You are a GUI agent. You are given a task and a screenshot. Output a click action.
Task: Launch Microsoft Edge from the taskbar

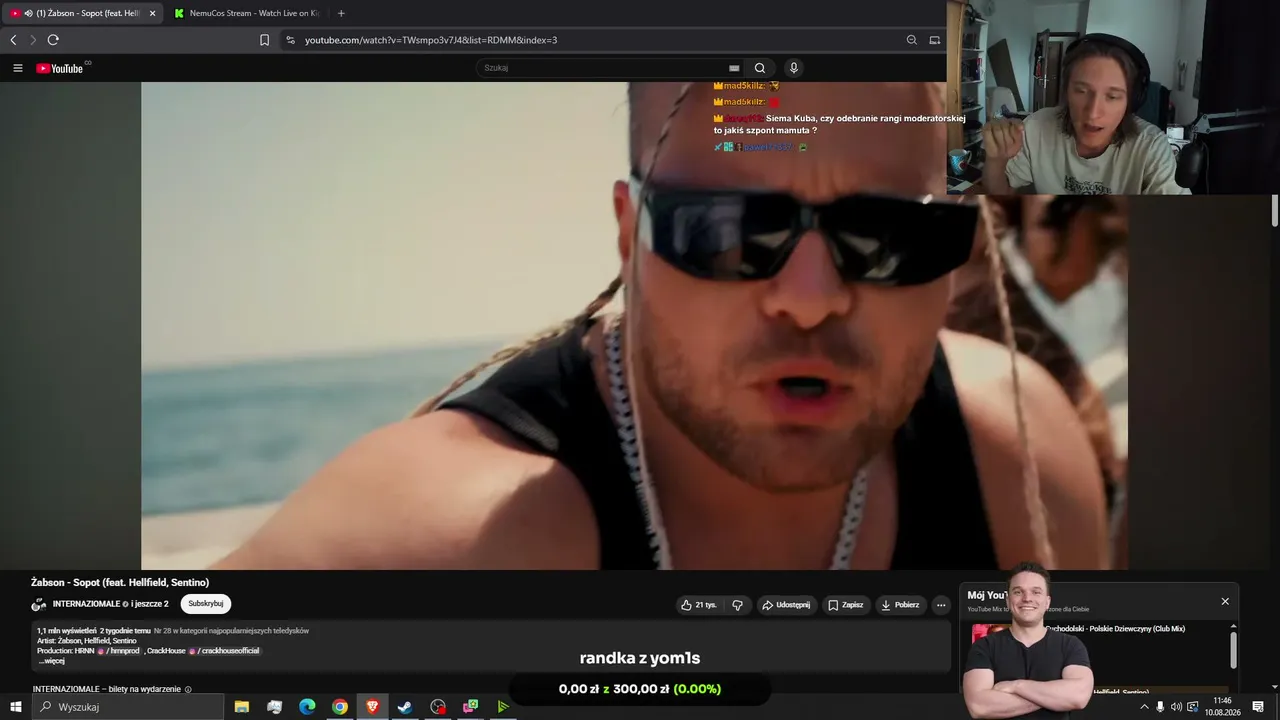click(x=307, y=707)
